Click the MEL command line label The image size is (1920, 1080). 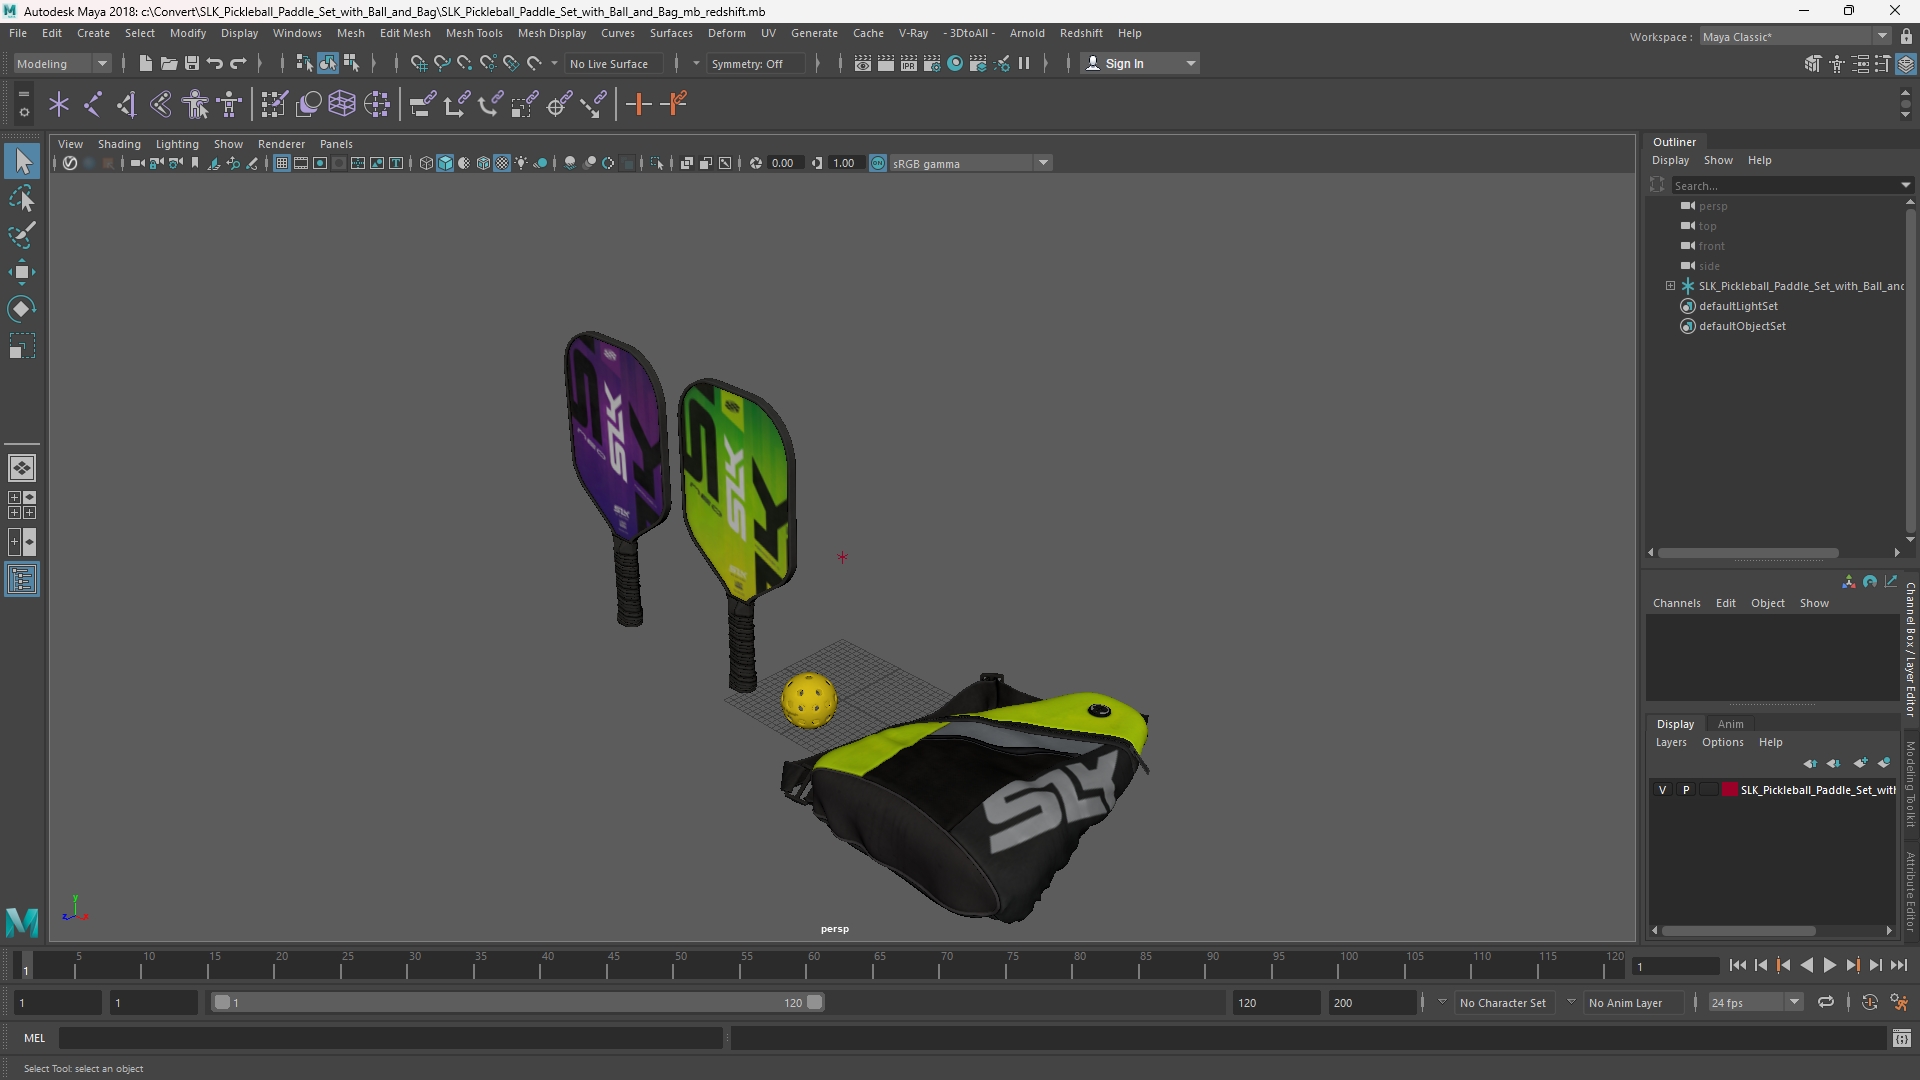pyautogui.click(x=35, y=1038)
